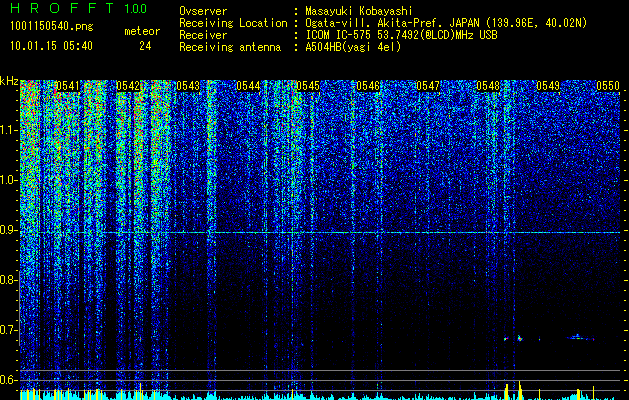Click the Receiving antenna field label
Screen dimensions: 629x400
(230, 47)
